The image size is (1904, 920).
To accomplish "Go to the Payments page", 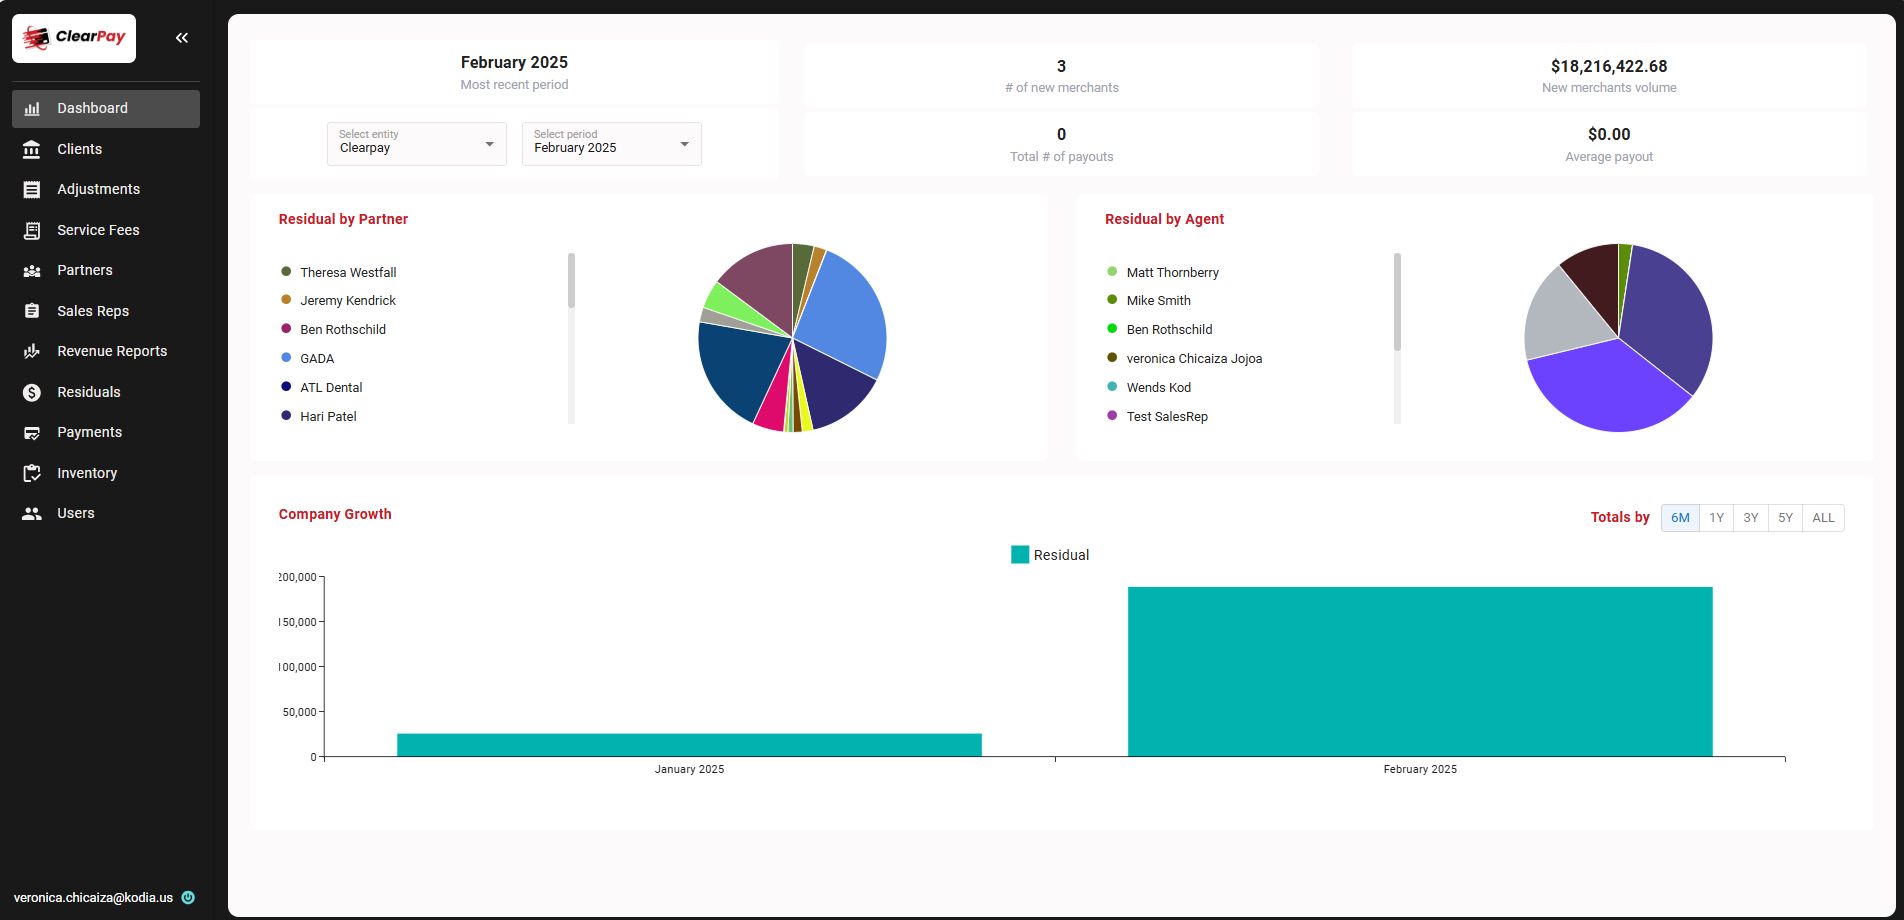I will point(89,432).
